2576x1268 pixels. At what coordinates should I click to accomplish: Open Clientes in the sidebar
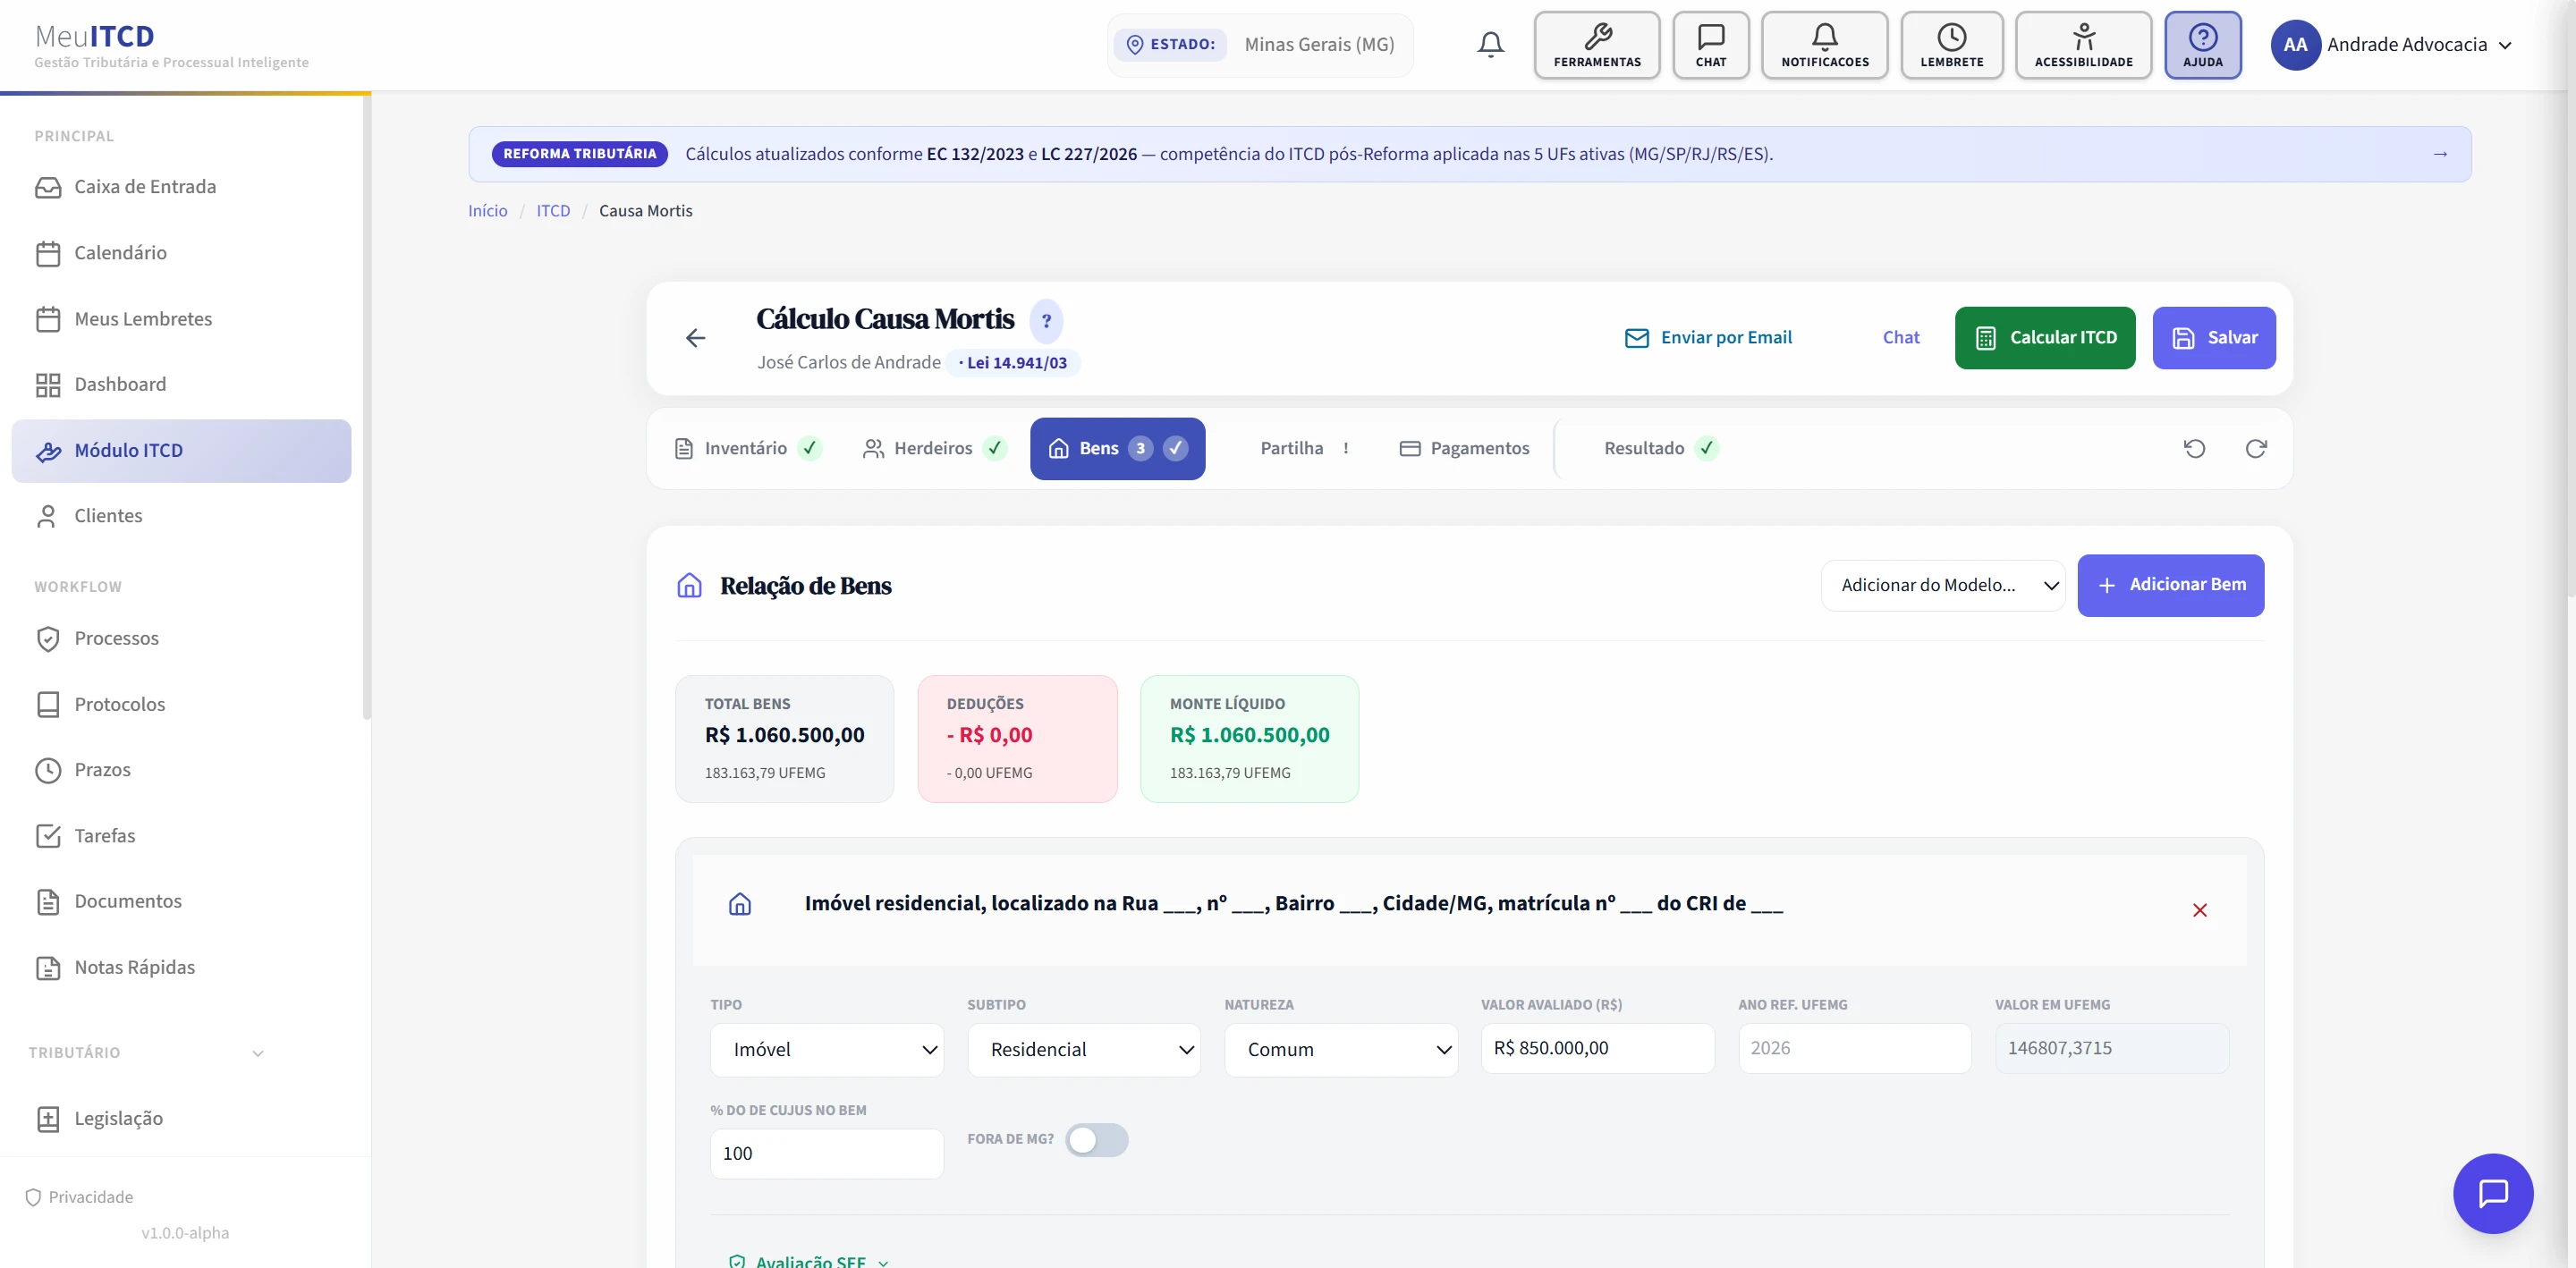(182, 516)
